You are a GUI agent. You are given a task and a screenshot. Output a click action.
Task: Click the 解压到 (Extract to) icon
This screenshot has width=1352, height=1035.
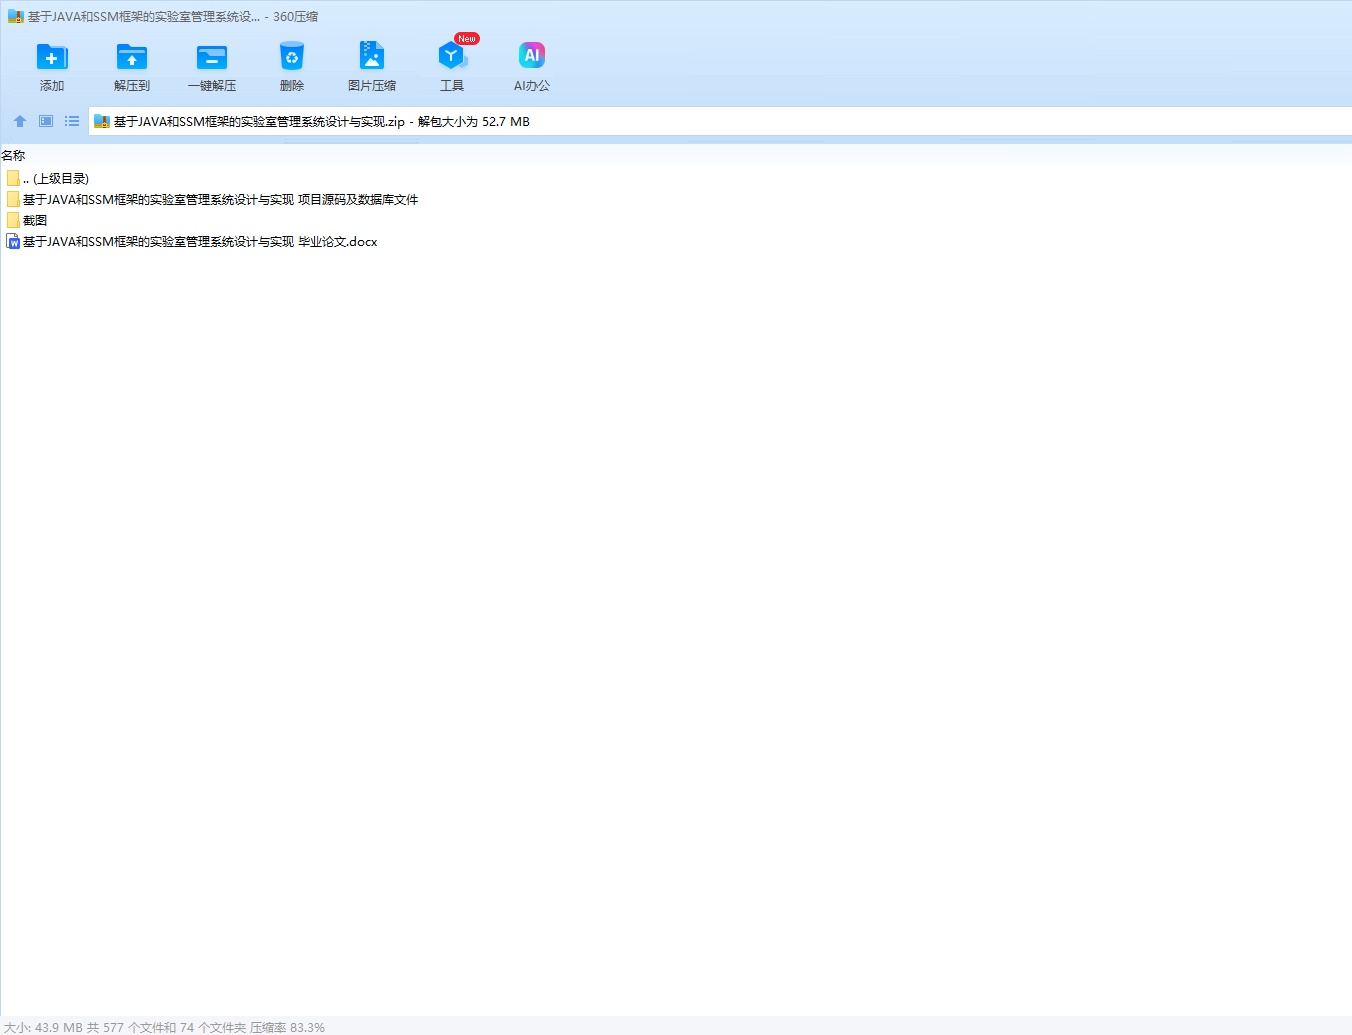(x=132, y=57)
